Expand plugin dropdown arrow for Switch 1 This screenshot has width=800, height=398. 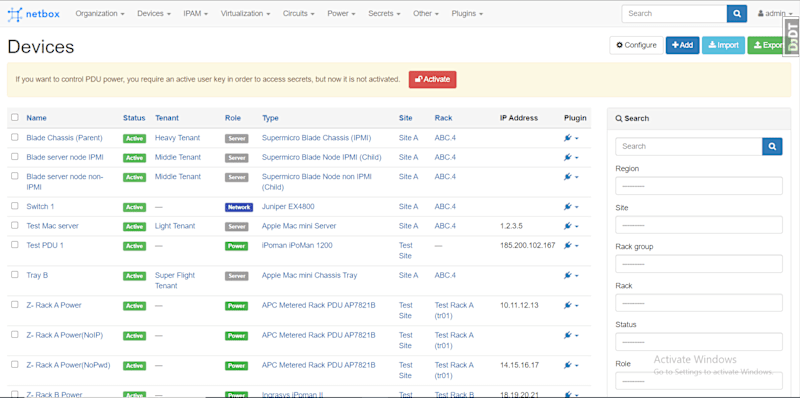click(577, 207)
